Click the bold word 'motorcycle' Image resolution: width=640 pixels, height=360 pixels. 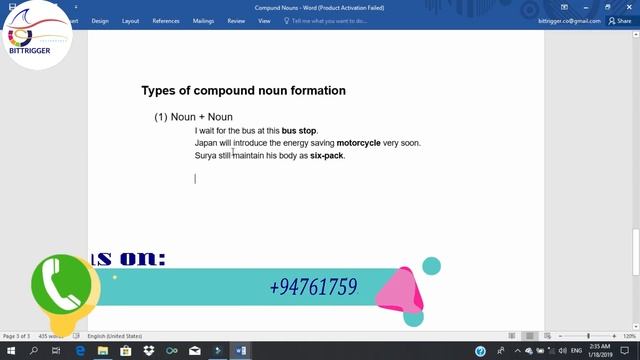pos(358,143)
